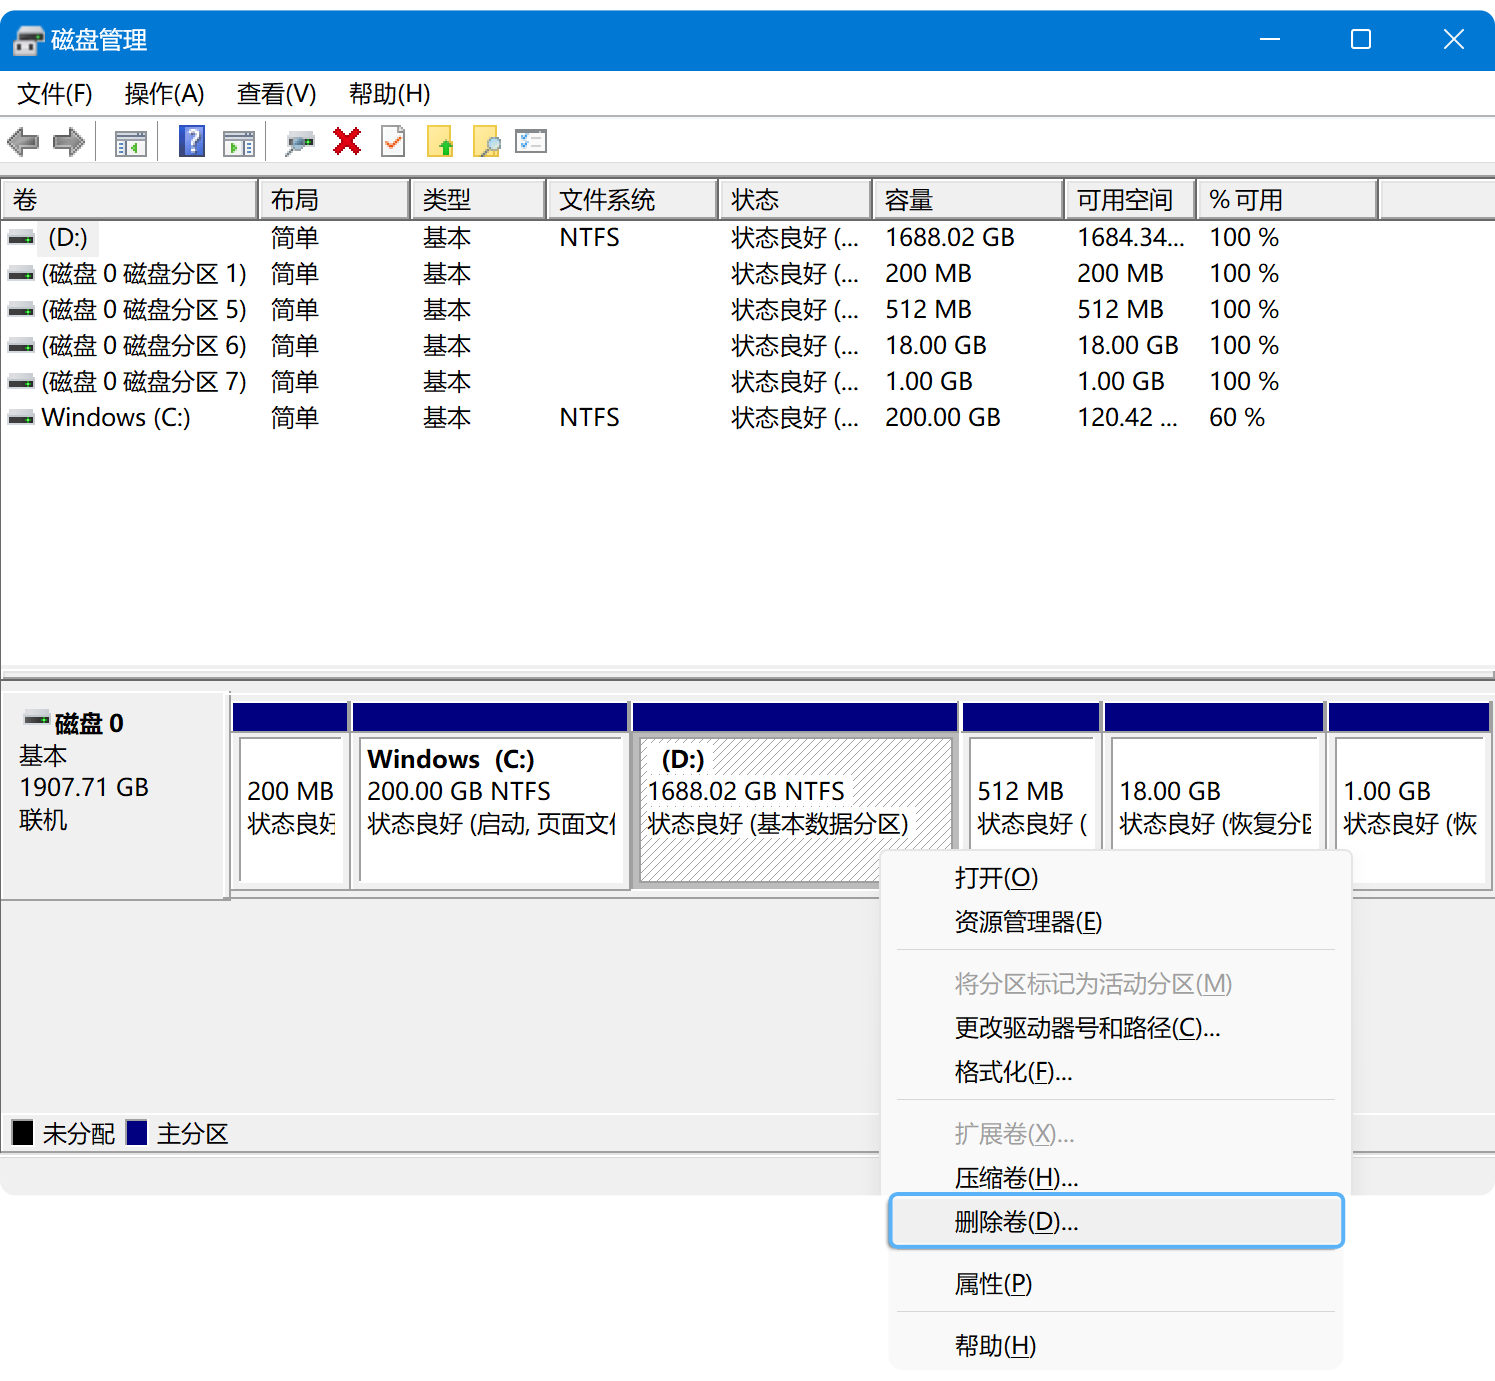The image size is (1495, 1381).
Task: Click the blue Help question mark icon
Action: point(191,142)
